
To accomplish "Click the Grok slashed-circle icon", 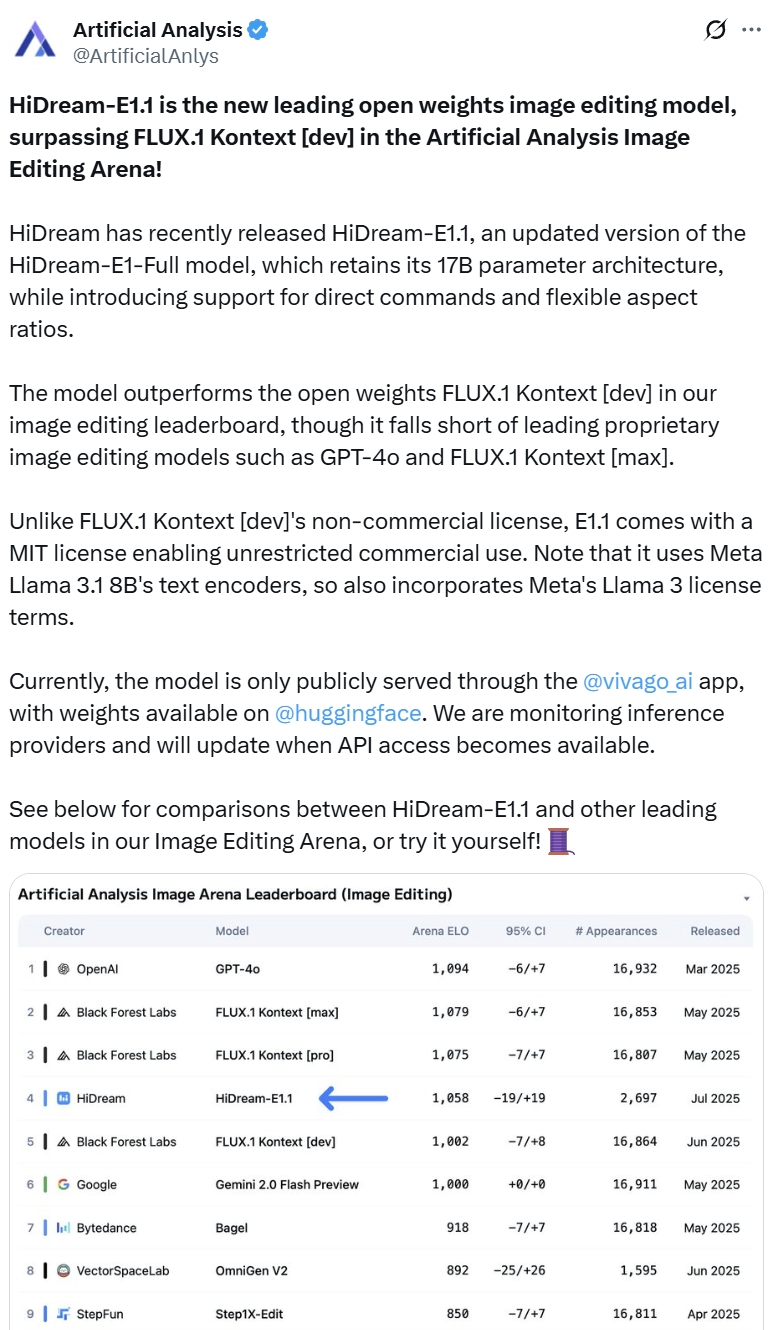I will pyautogui.click(x=715, y=30).
